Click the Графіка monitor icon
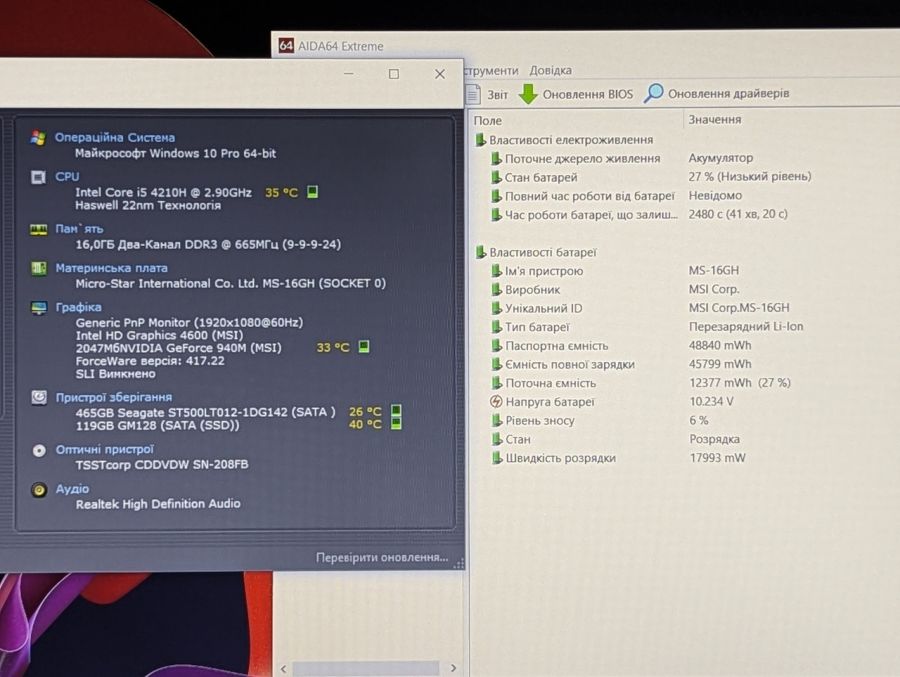This screenshot has width=900, height=677. click(x=38, y=308)
